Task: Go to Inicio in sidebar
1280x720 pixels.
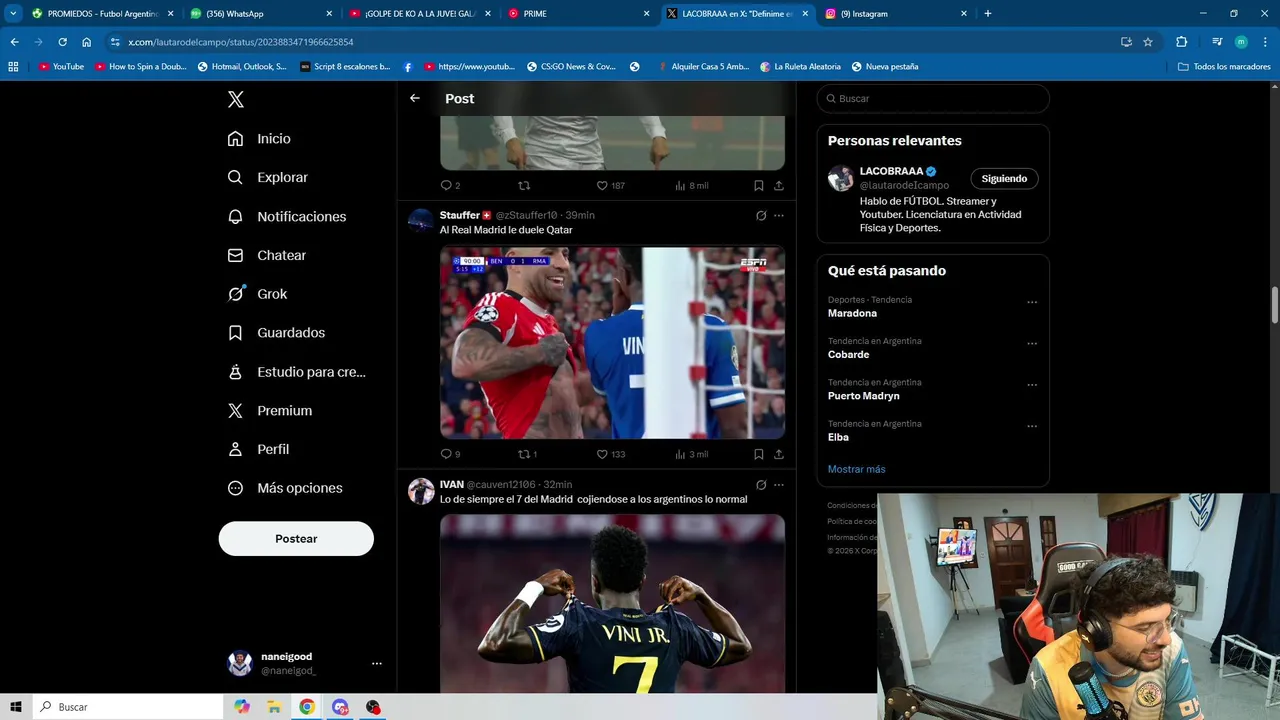Action: [259, 139]
